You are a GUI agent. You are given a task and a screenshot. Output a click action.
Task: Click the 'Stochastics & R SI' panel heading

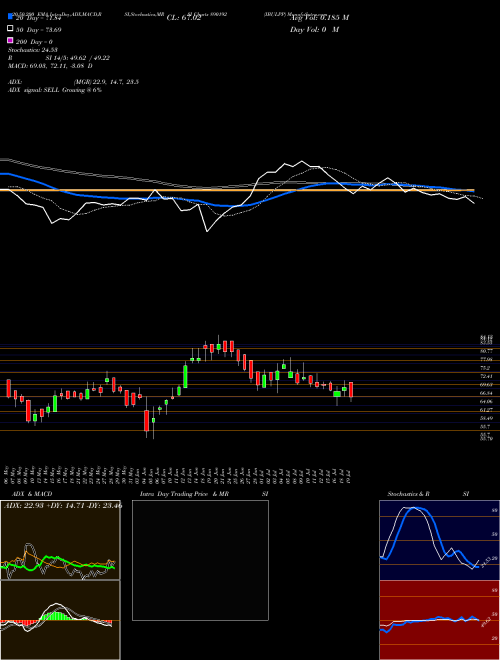(428, 494)
